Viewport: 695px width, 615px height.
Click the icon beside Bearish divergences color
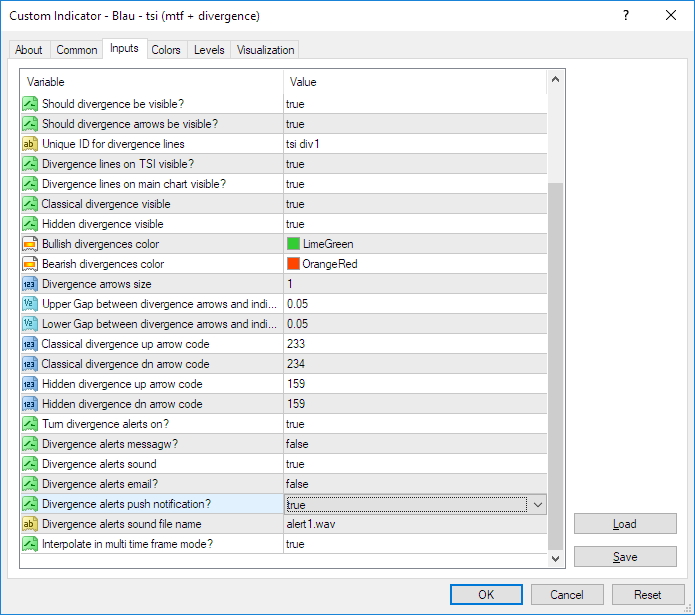pos(30,264)
